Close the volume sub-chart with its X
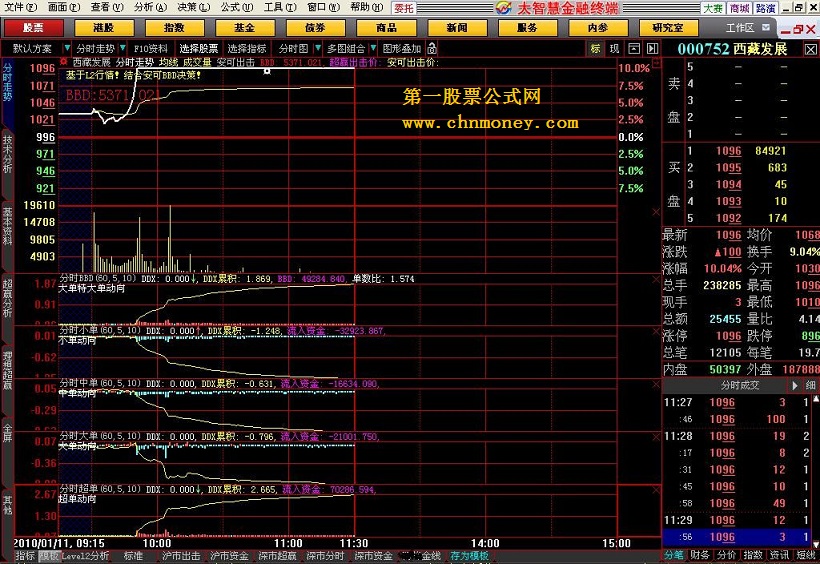This screenshot has width=820, height=564. pos(656,212)
